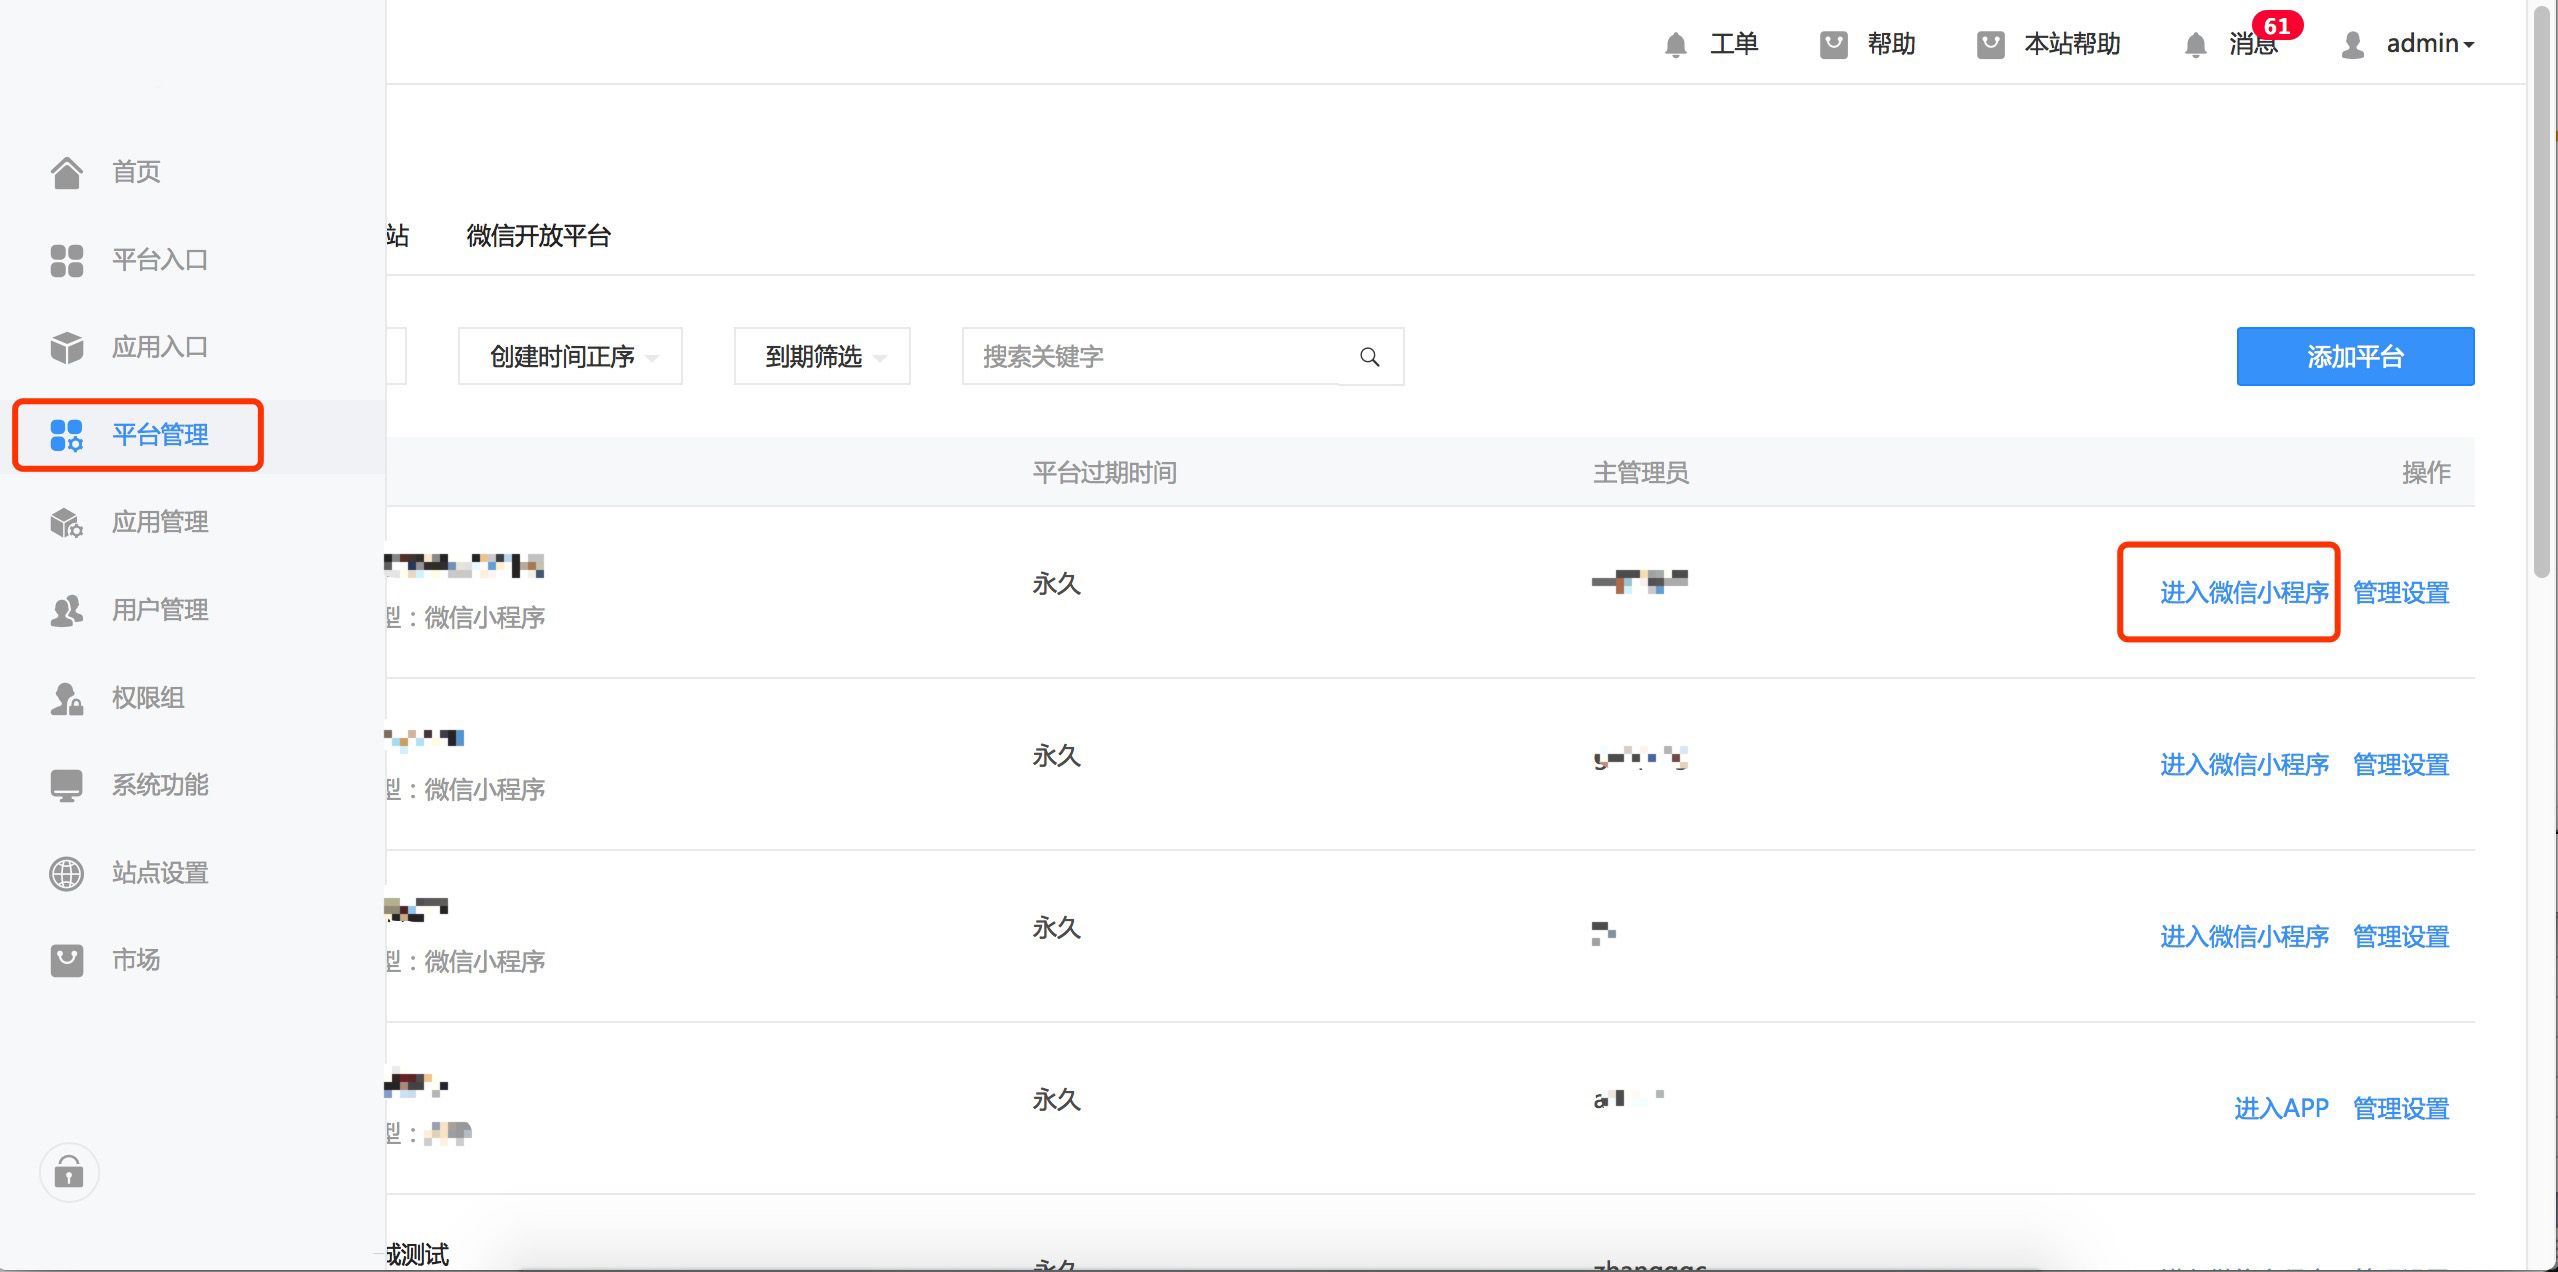Open 系统功能 menu item
The height and width of the screenshot is (1272, 2558).
tap(160, 785)
